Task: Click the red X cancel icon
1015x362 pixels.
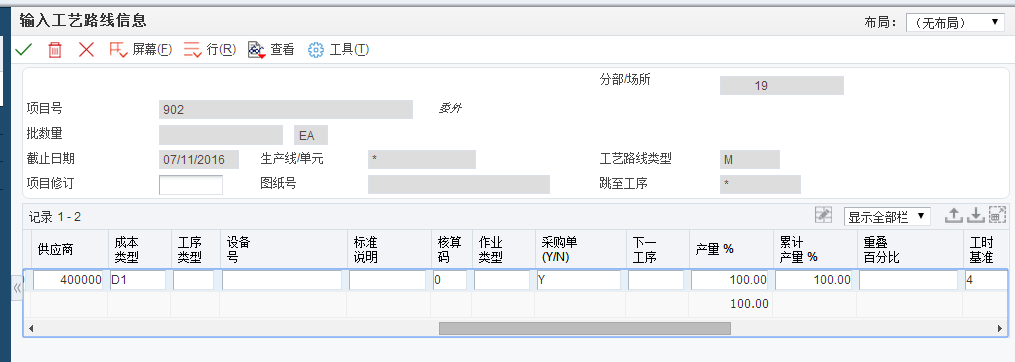Action: pos(86,50)
